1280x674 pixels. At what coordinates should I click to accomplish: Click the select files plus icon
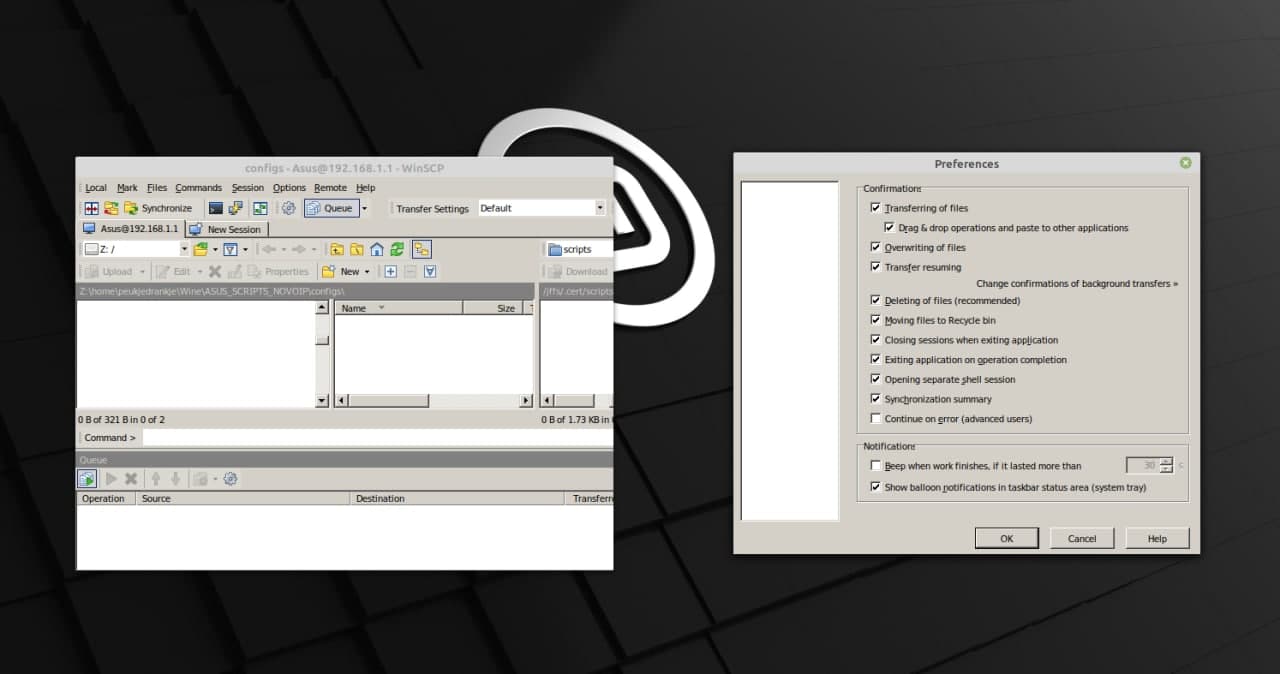pos(390,271)
